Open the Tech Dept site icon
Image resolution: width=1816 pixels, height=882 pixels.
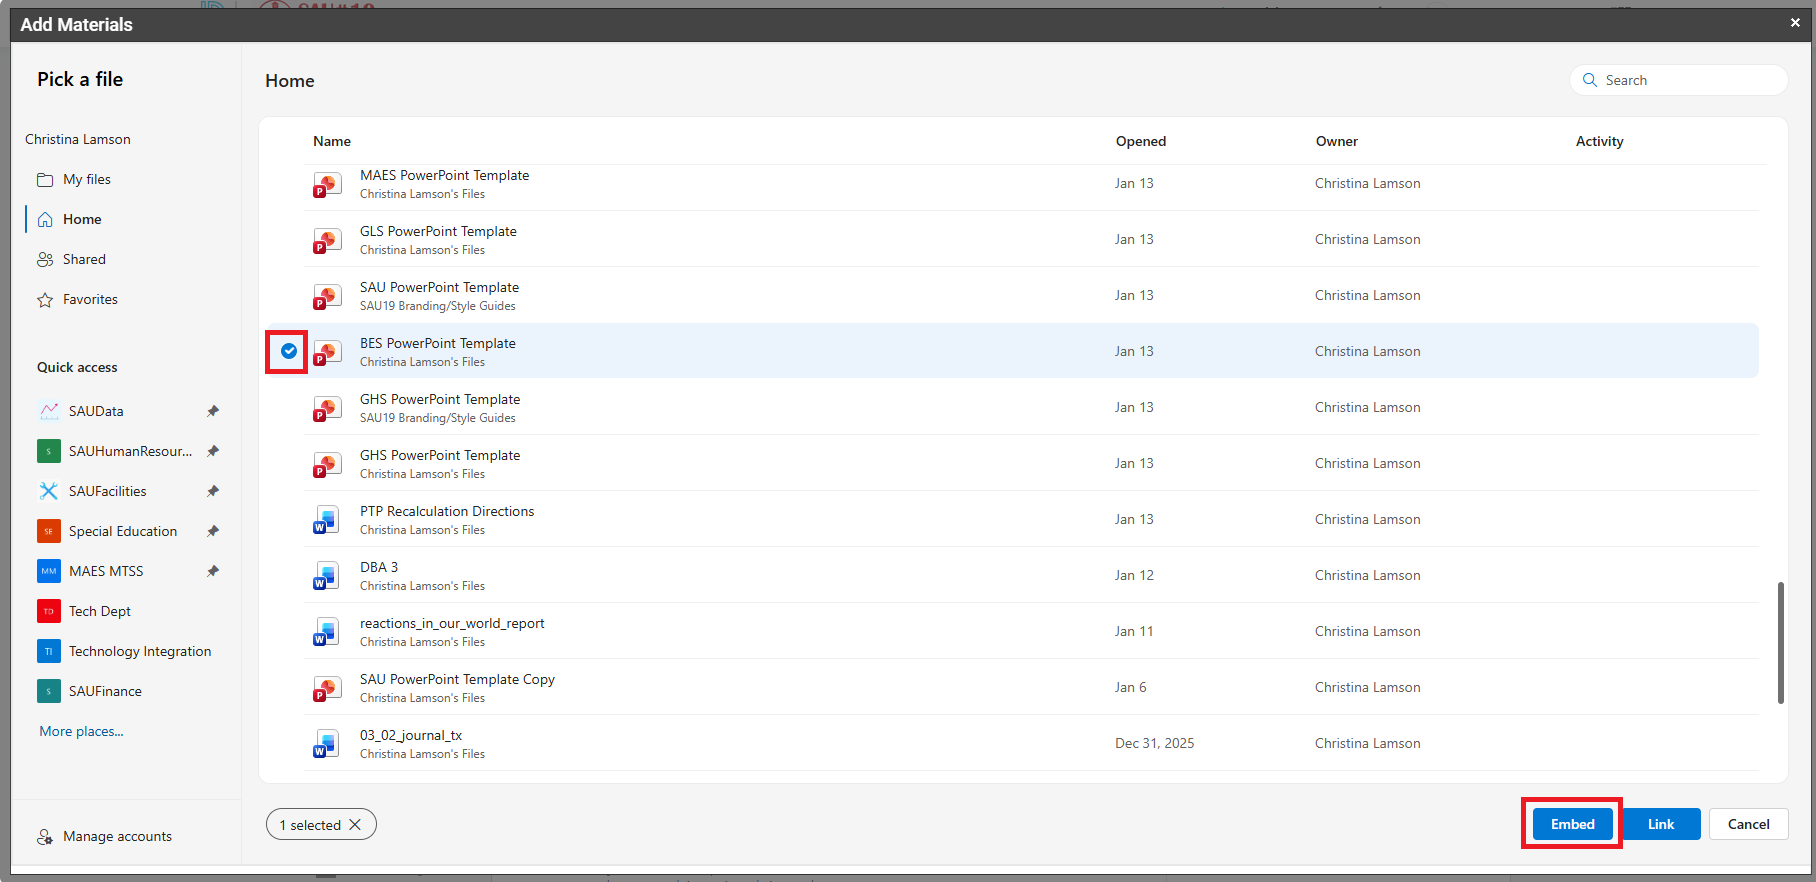[48, 611]
